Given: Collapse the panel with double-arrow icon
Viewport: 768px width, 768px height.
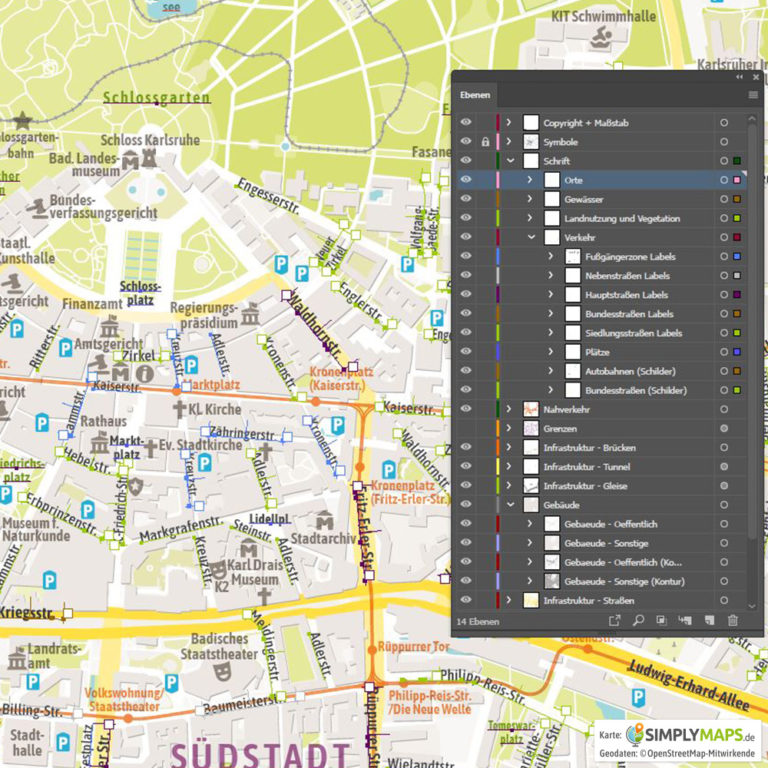Looking at the screenshot, I should tap(740, 77).
